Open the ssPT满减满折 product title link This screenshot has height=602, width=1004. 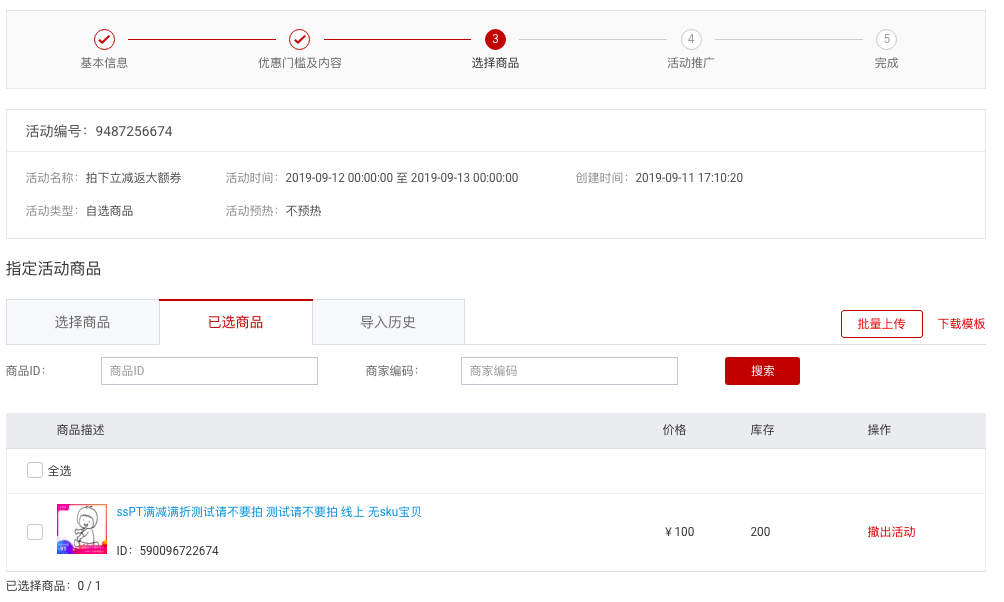click(x=269, y=512)
